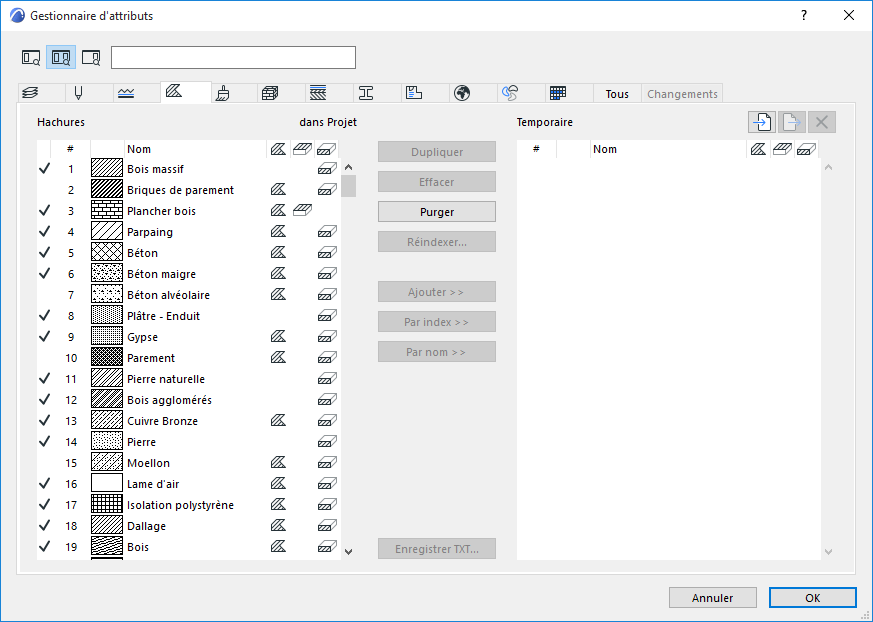Open the Layers attribute tab

point(30,93)
